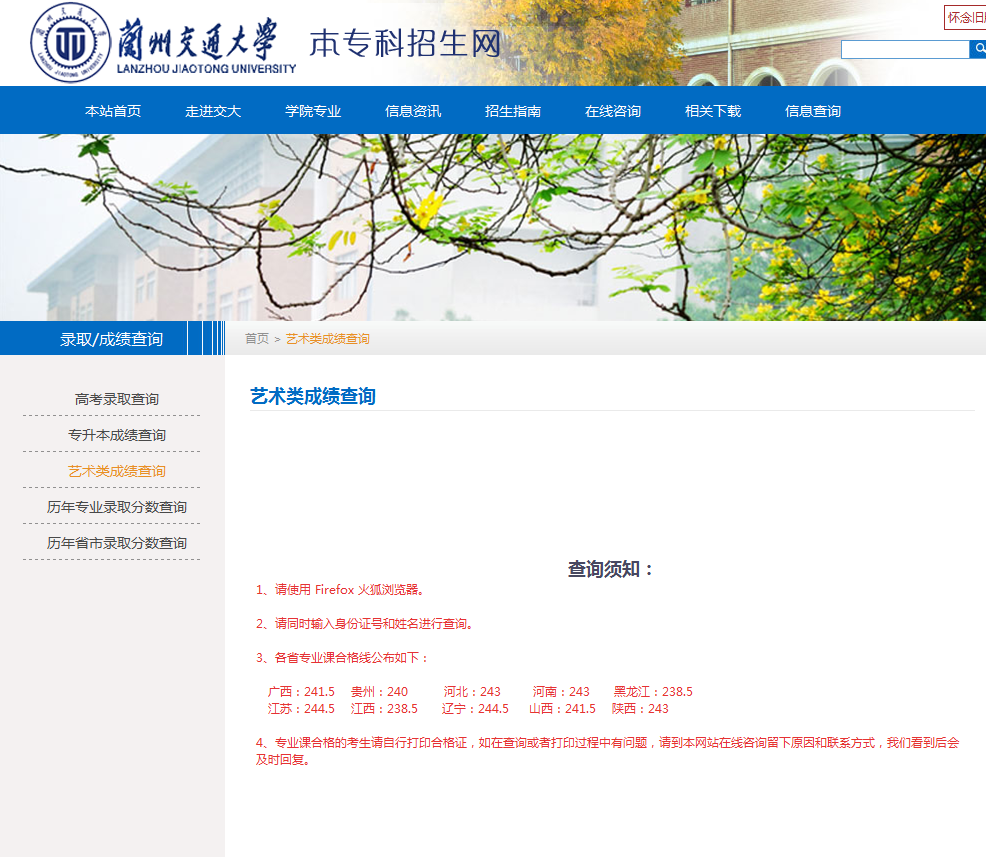The width and height of the screenshot is (986, 857).
Task: Click the 各省专业课合格线公布如下 line
Action: tap(343, 658)
